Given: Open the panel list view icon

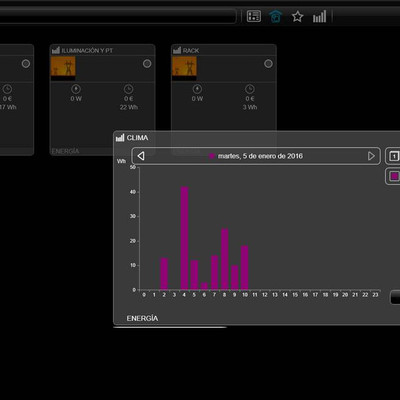Looking at the screenshot, I should 254,16.
